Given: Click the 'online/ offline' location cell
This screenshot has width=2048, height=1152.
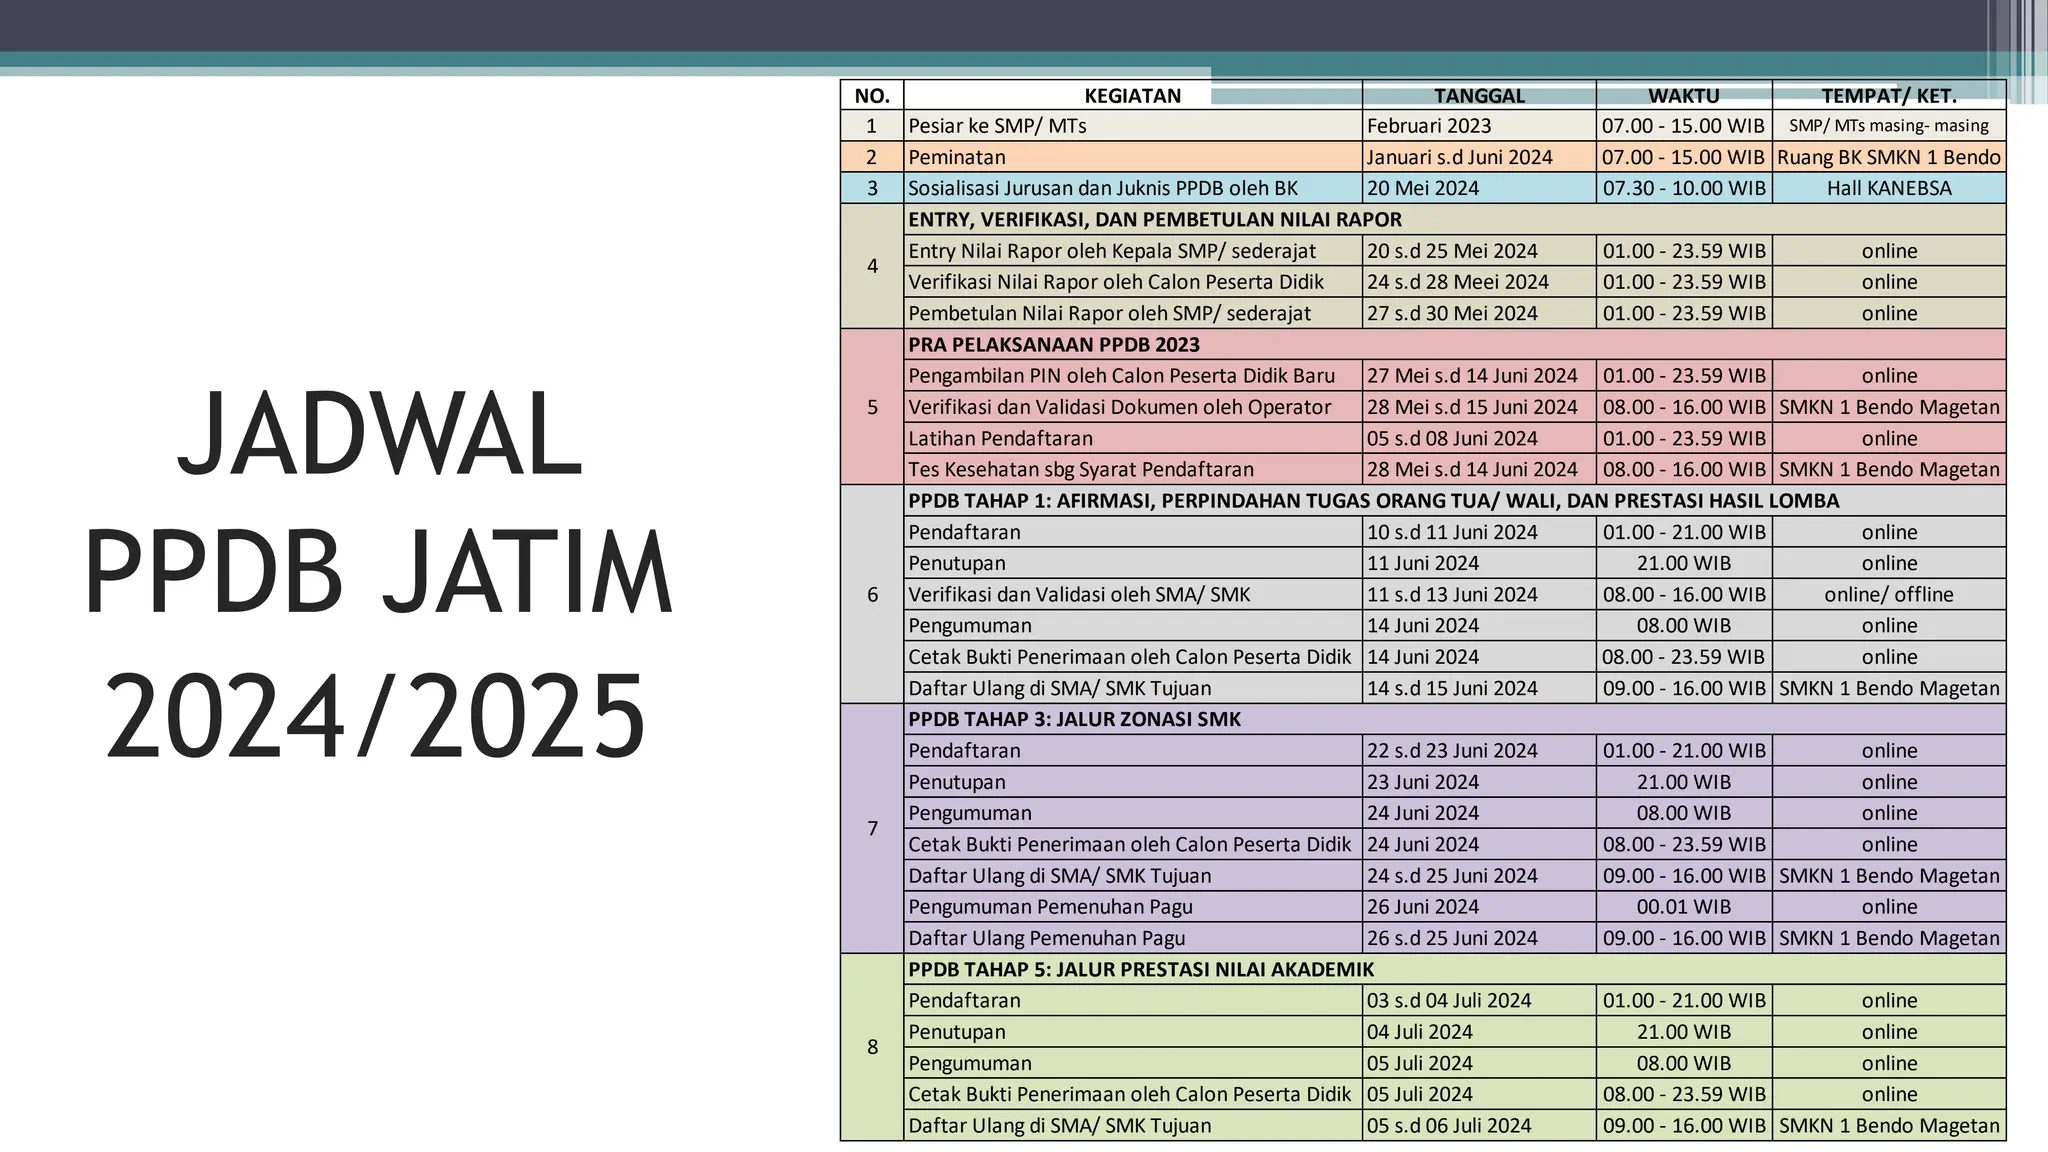Looking at the screenshot, I should tap(1889, 594).
